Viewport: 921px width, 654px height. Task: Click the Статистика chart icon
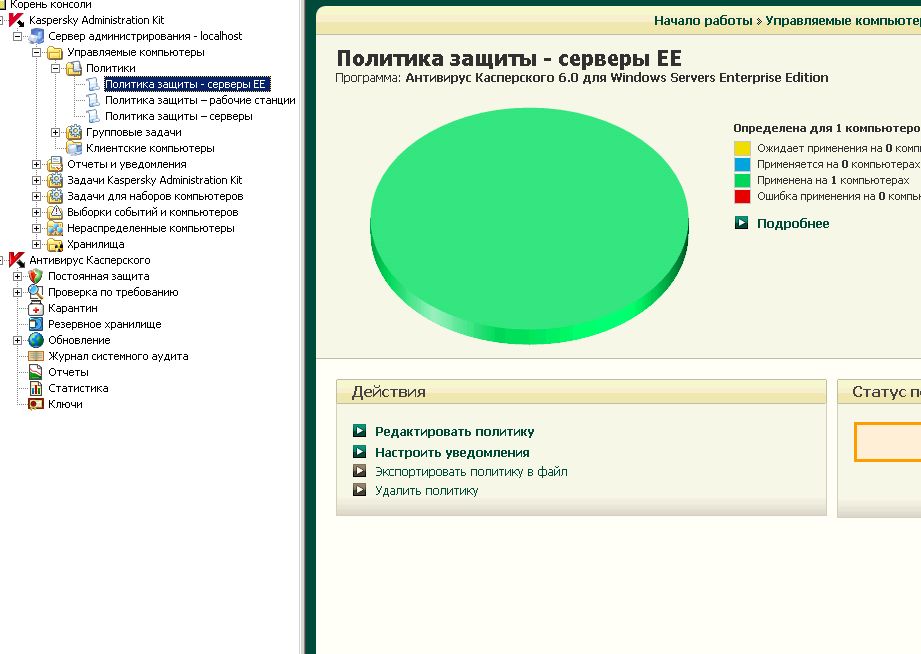click(36, 388)
